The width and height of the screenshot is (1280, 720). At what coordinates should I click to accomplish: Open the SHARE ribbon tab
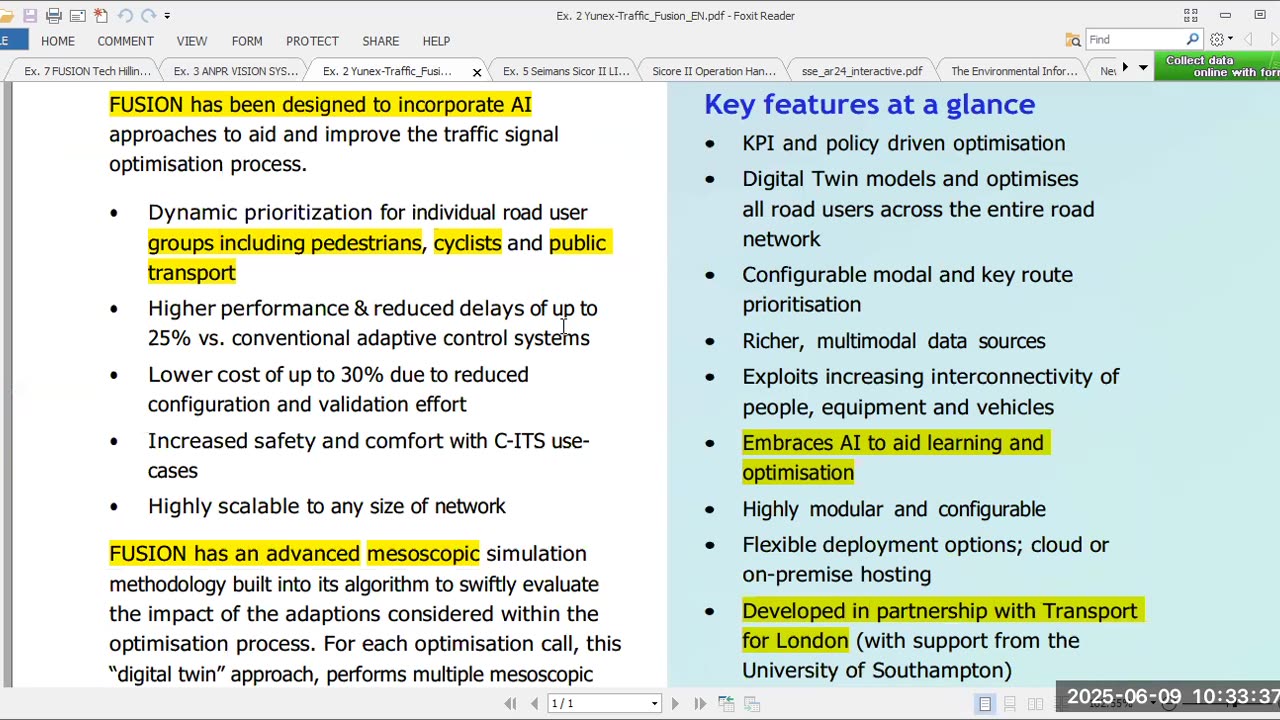[x=381, y=41]
